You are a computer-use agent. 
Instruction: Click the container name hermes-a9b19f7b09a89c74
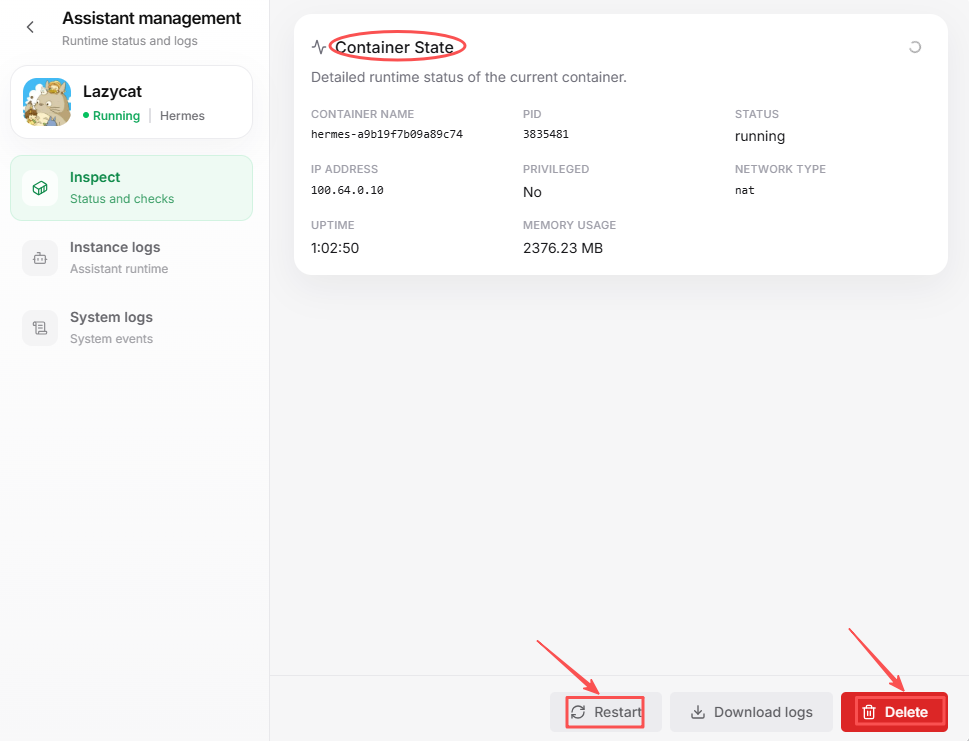coord(387,134)
